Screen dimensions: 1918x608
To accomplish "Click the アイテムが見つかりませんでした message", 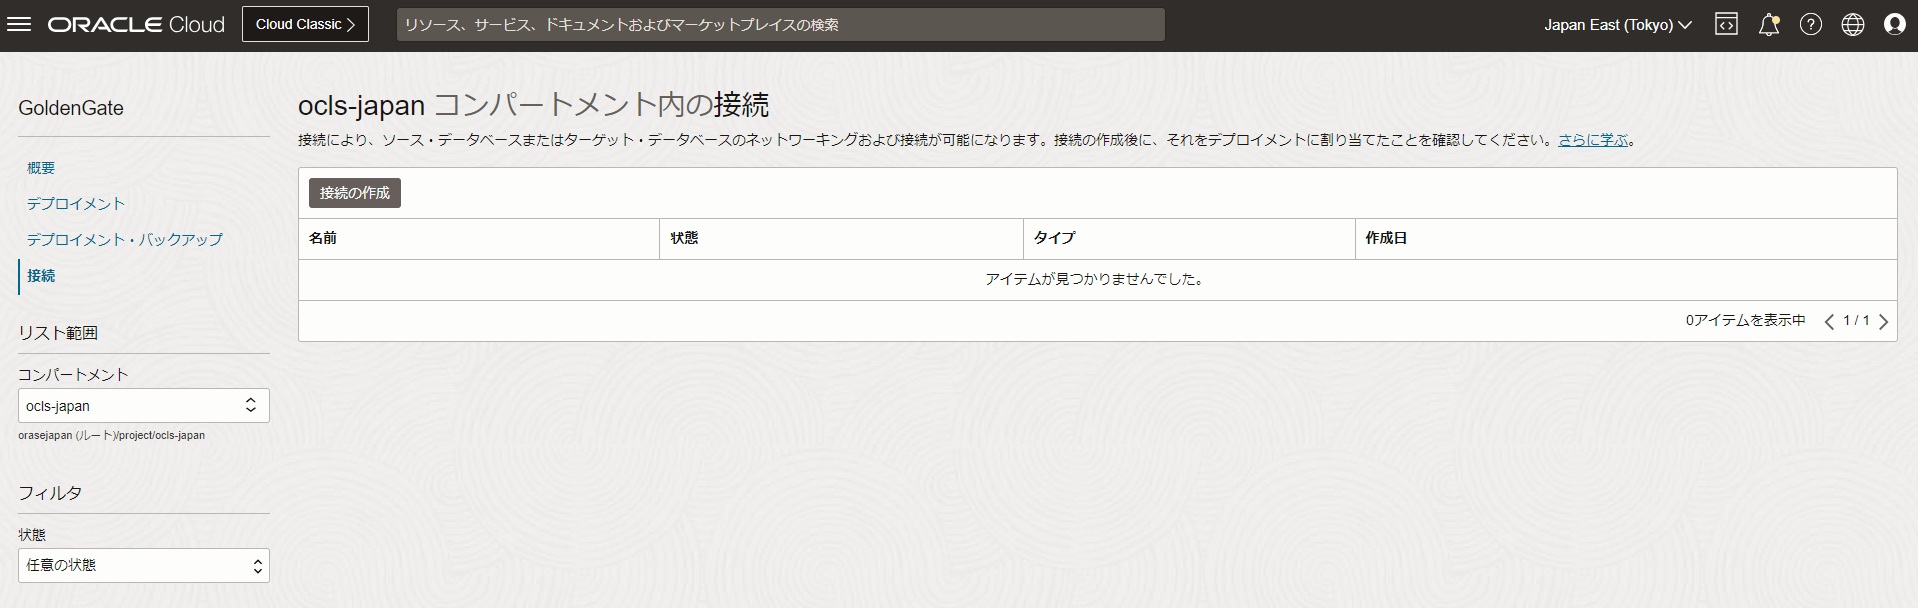I will 1097,279.
